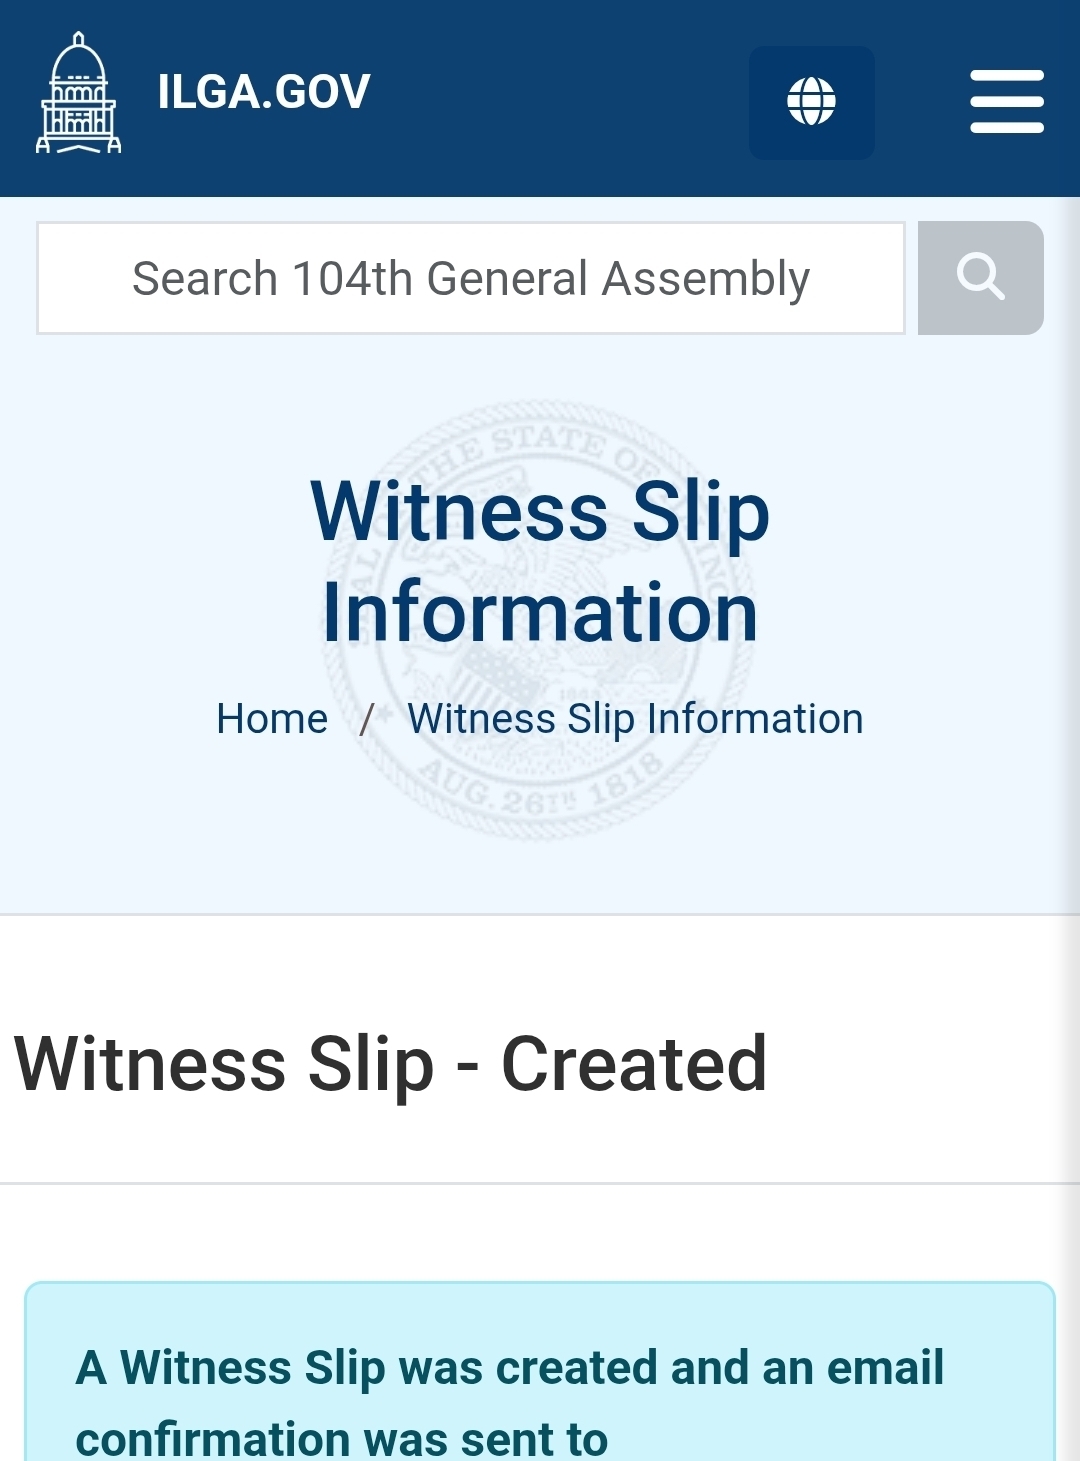Click the large Witness Slip Information heading
This screenshot has width=1080, height=1461.
540,560
